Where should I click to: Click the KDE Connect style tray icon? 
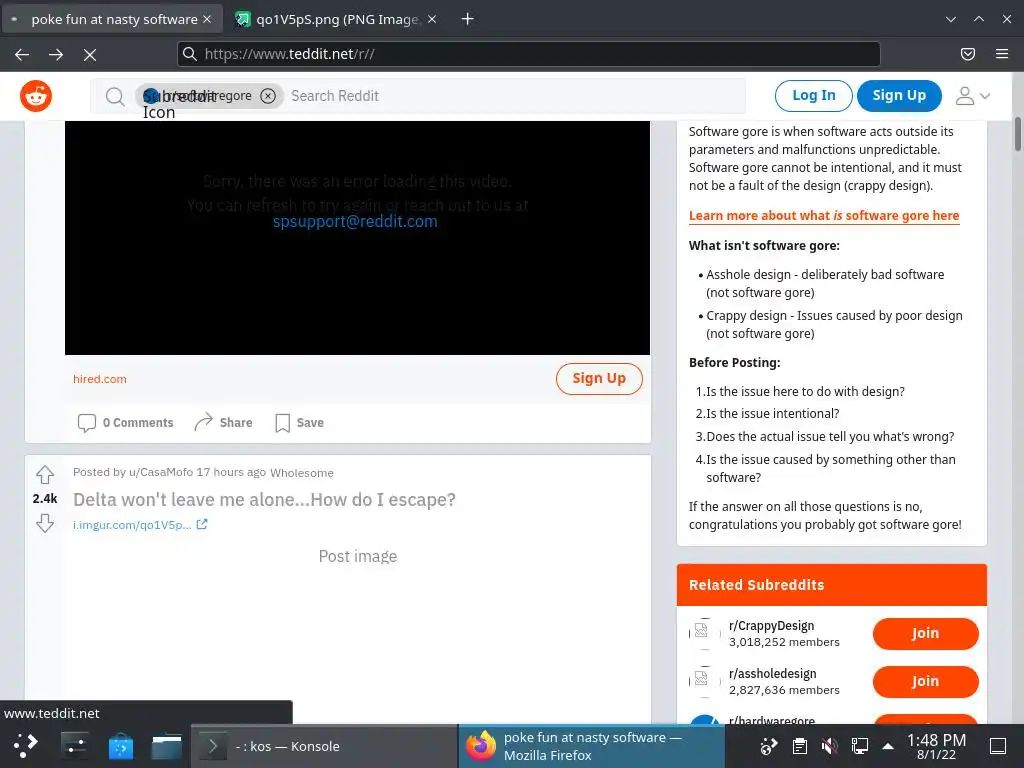[769, 746]
